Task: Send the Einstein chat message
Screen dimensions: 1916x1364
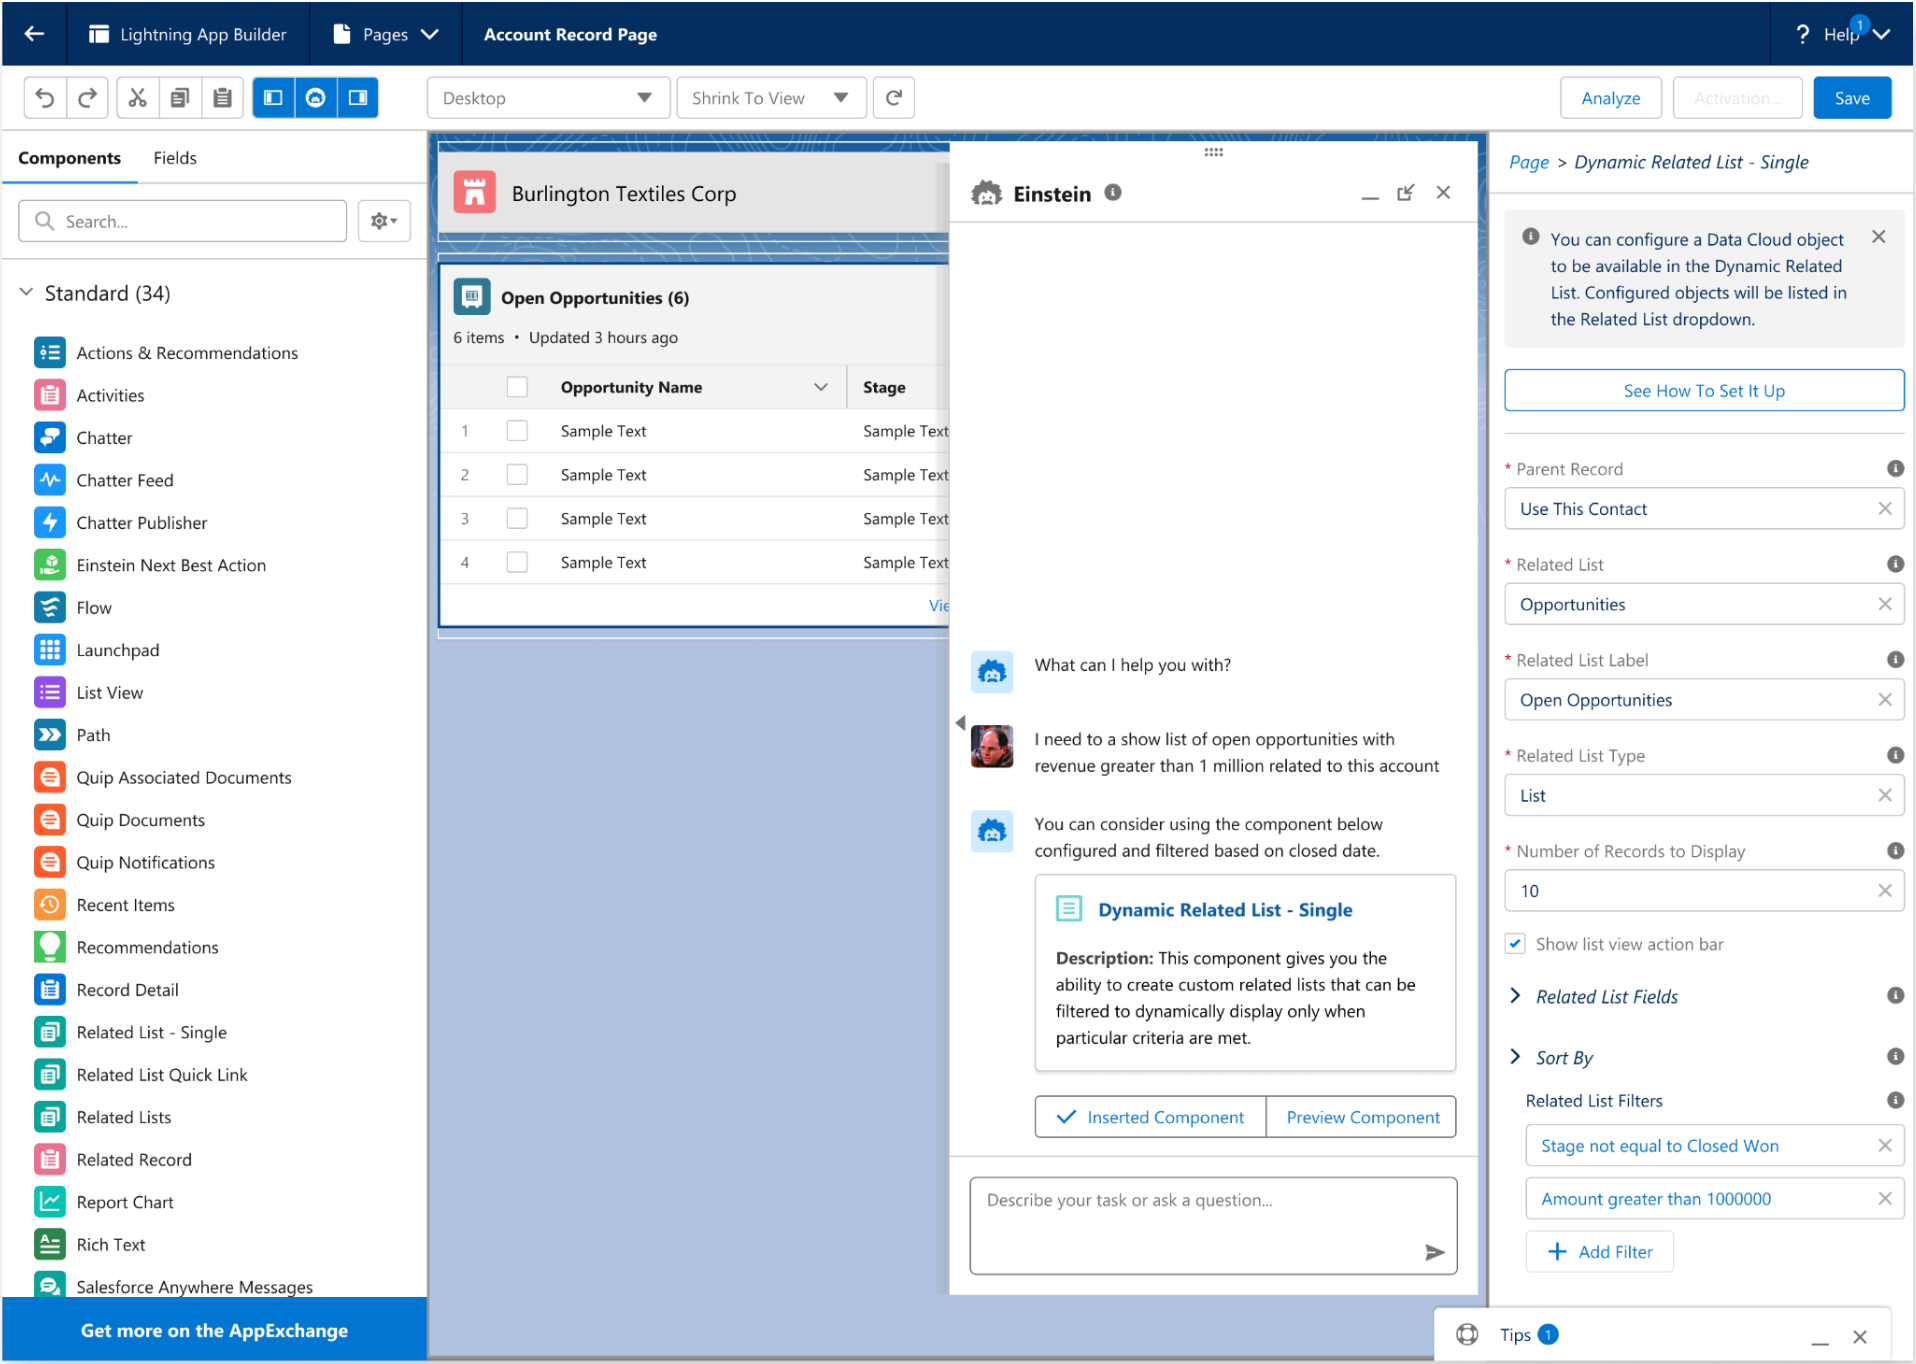Action: point(1434,1252)
